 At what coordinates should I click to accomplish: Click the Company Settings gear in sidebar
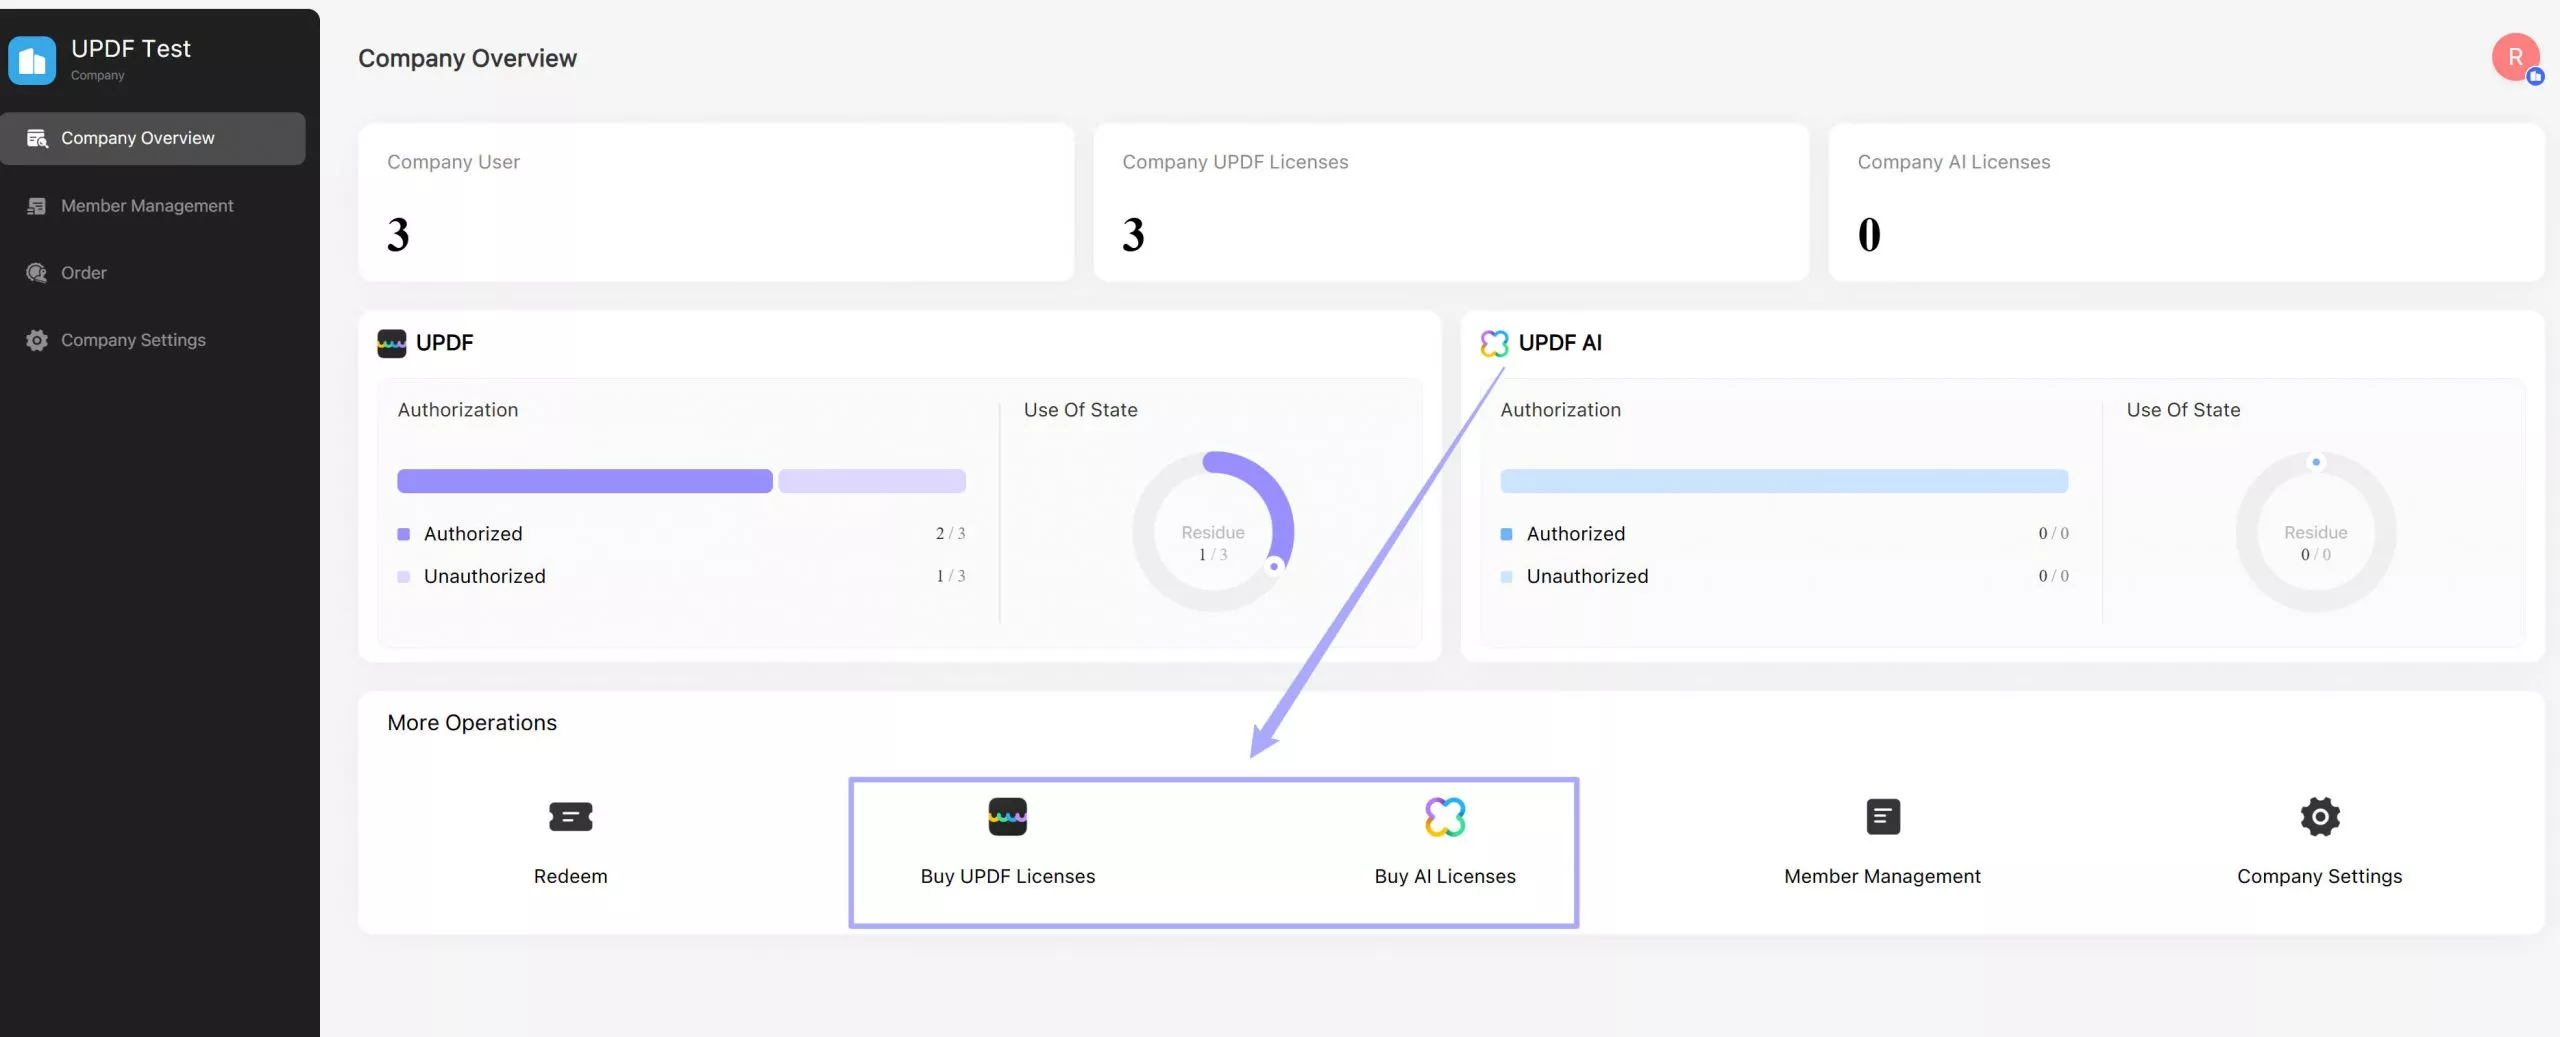click(37, 340)
